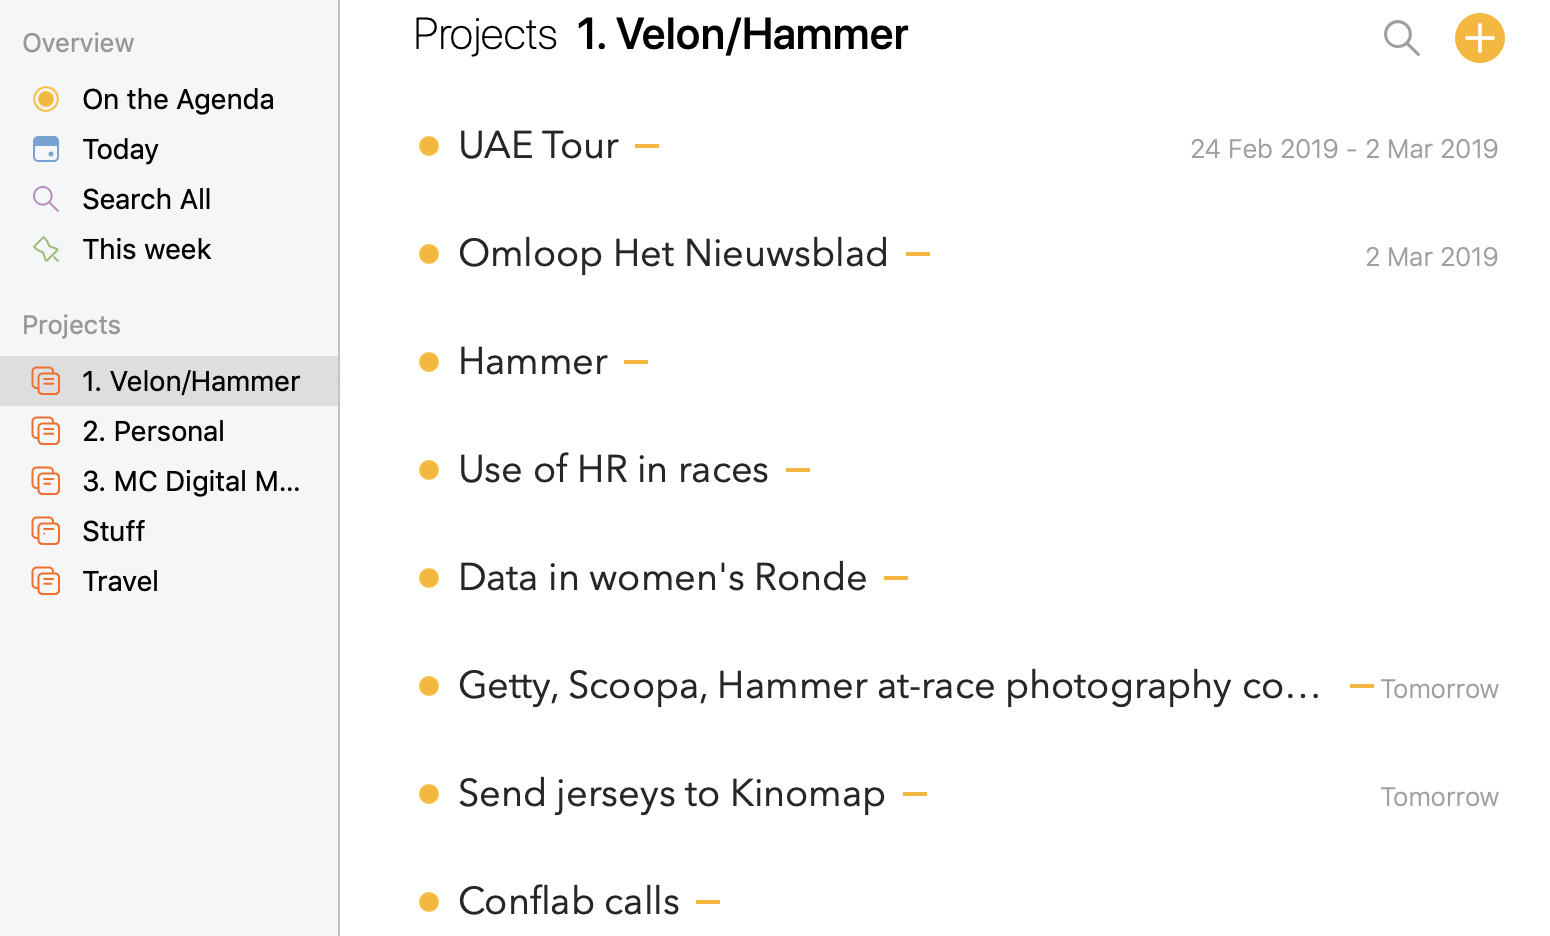This screenshot has width=1550, height=936.
Task: Select the This week pin icon
Action: coord(46,249)
